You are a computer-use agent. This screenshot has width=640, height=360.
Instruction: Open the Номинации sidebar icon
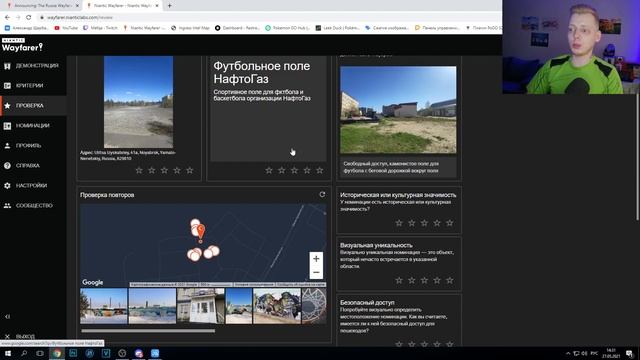[x=7, y=126]
